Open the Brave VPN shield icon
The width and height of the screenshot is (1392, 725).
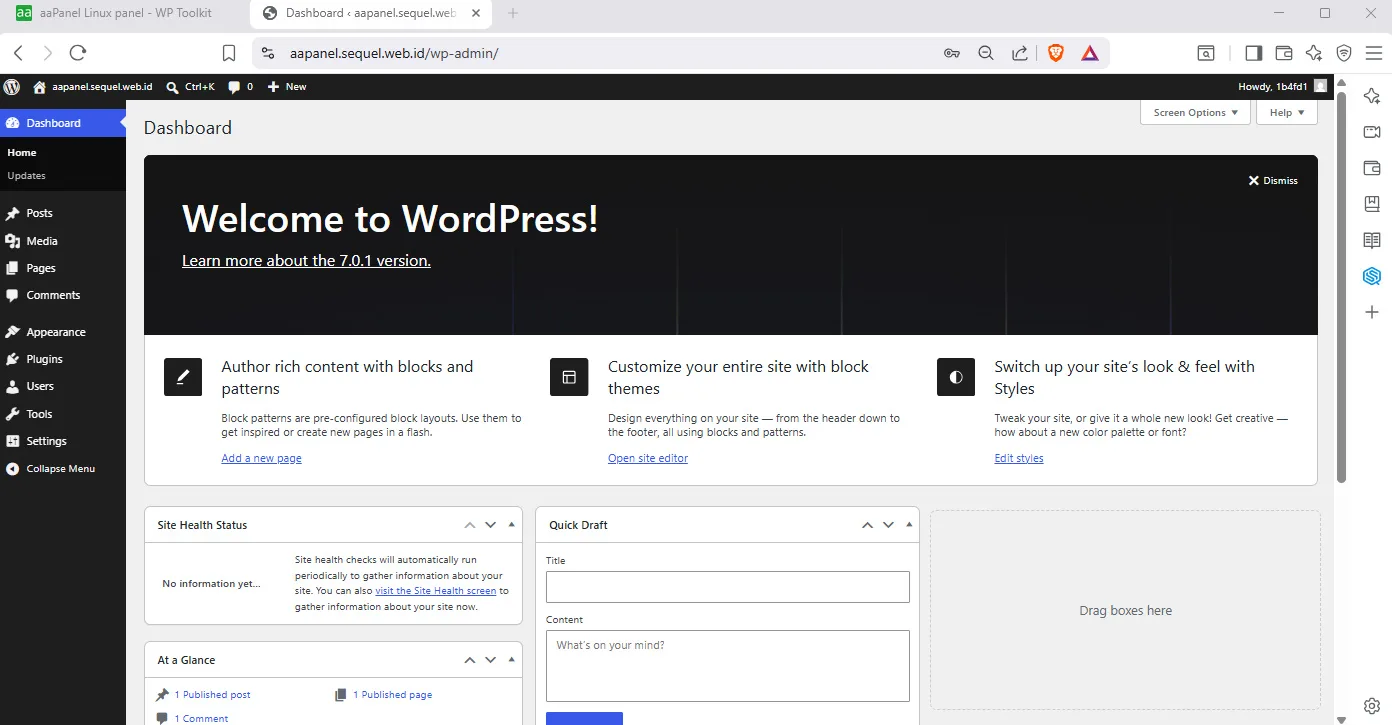click(x=1344, y=53)
